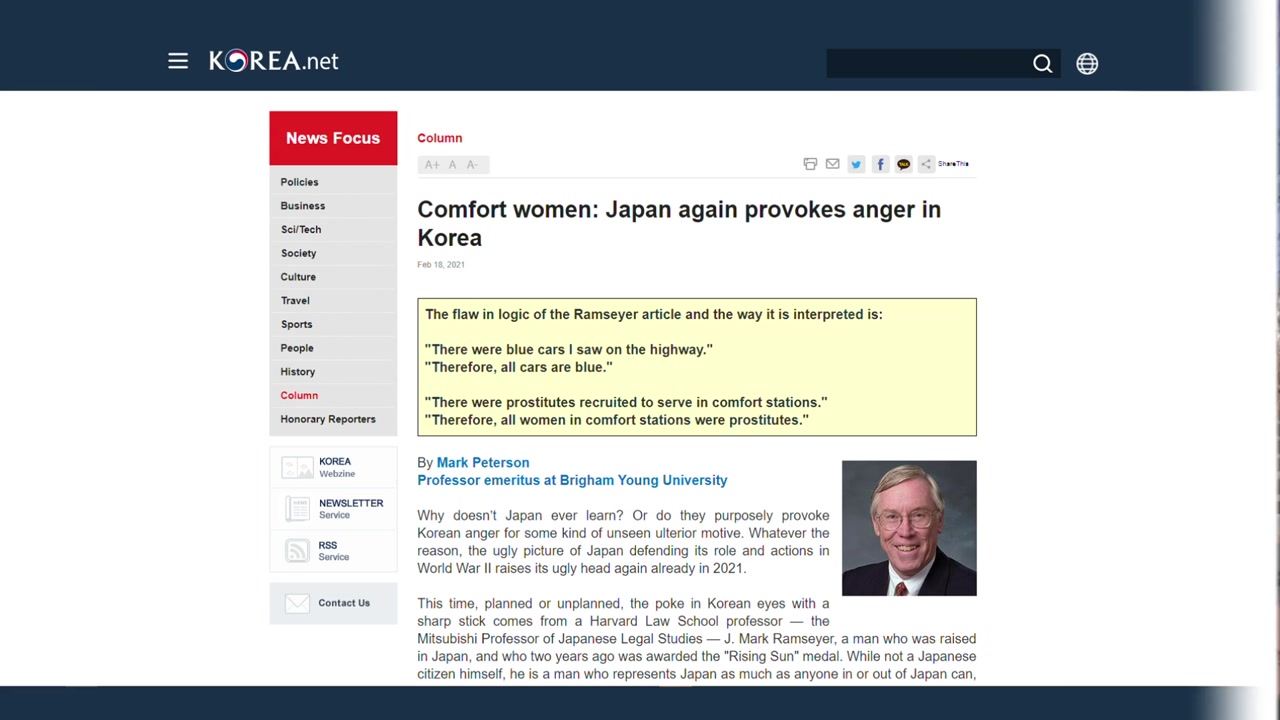
Task: Decrease font size with A-
Action: 472,165
